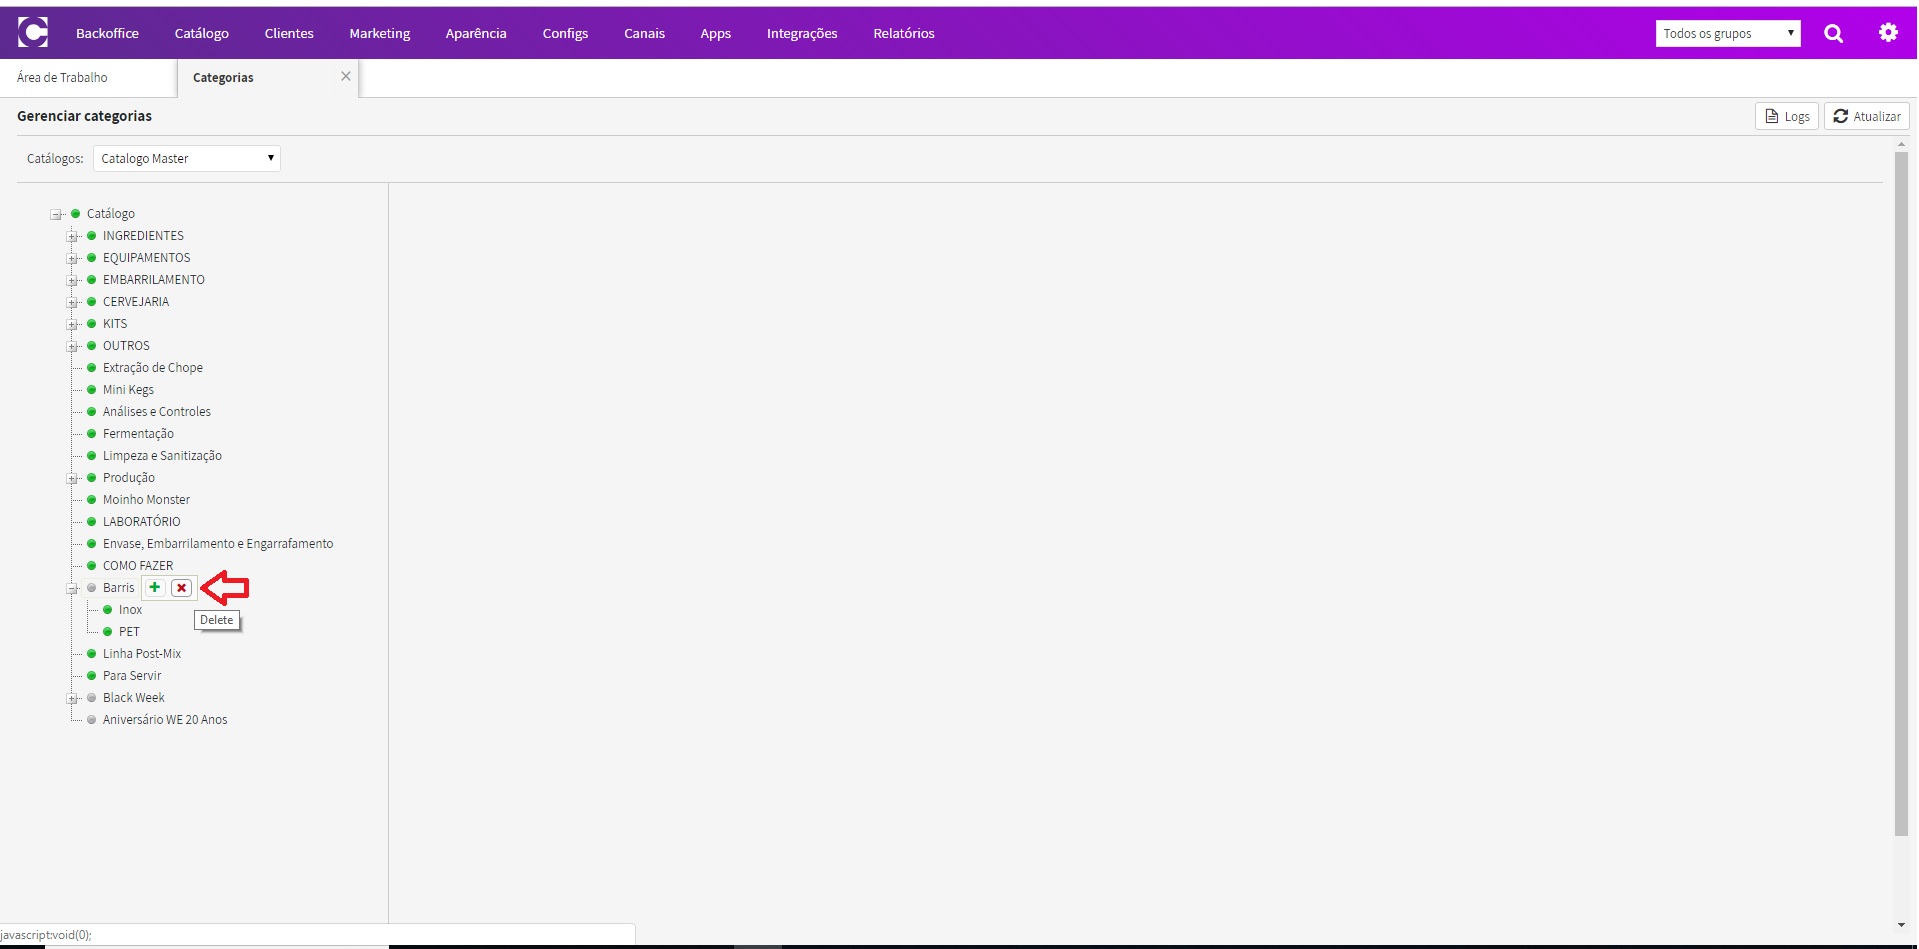1919x949 pixels.
Task: Click the Atualizar button
Action: pyautogui.click(x=1866, y=116)
